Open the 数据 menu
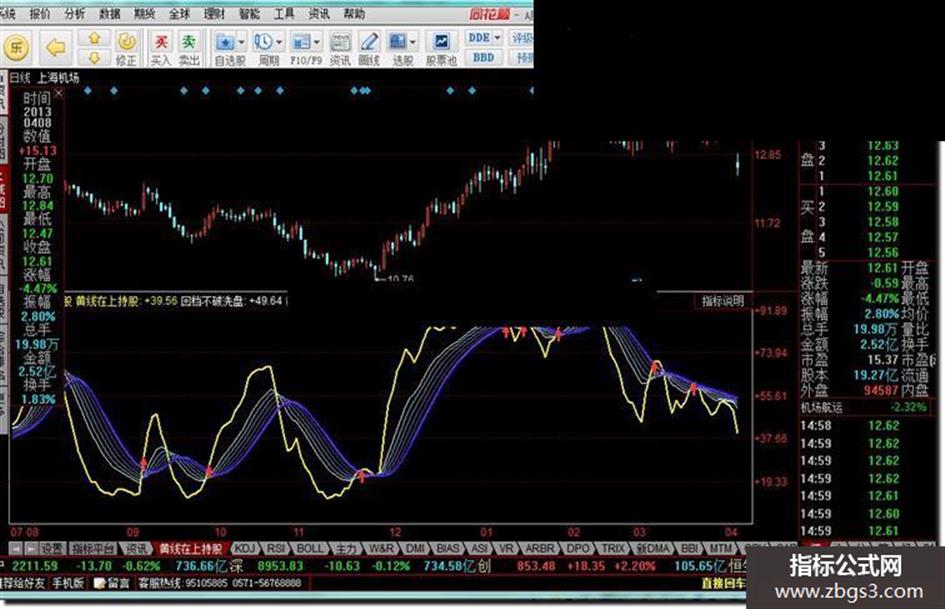Image resolution: width=945 pixels, height=609 pixels. pos(110,14)
